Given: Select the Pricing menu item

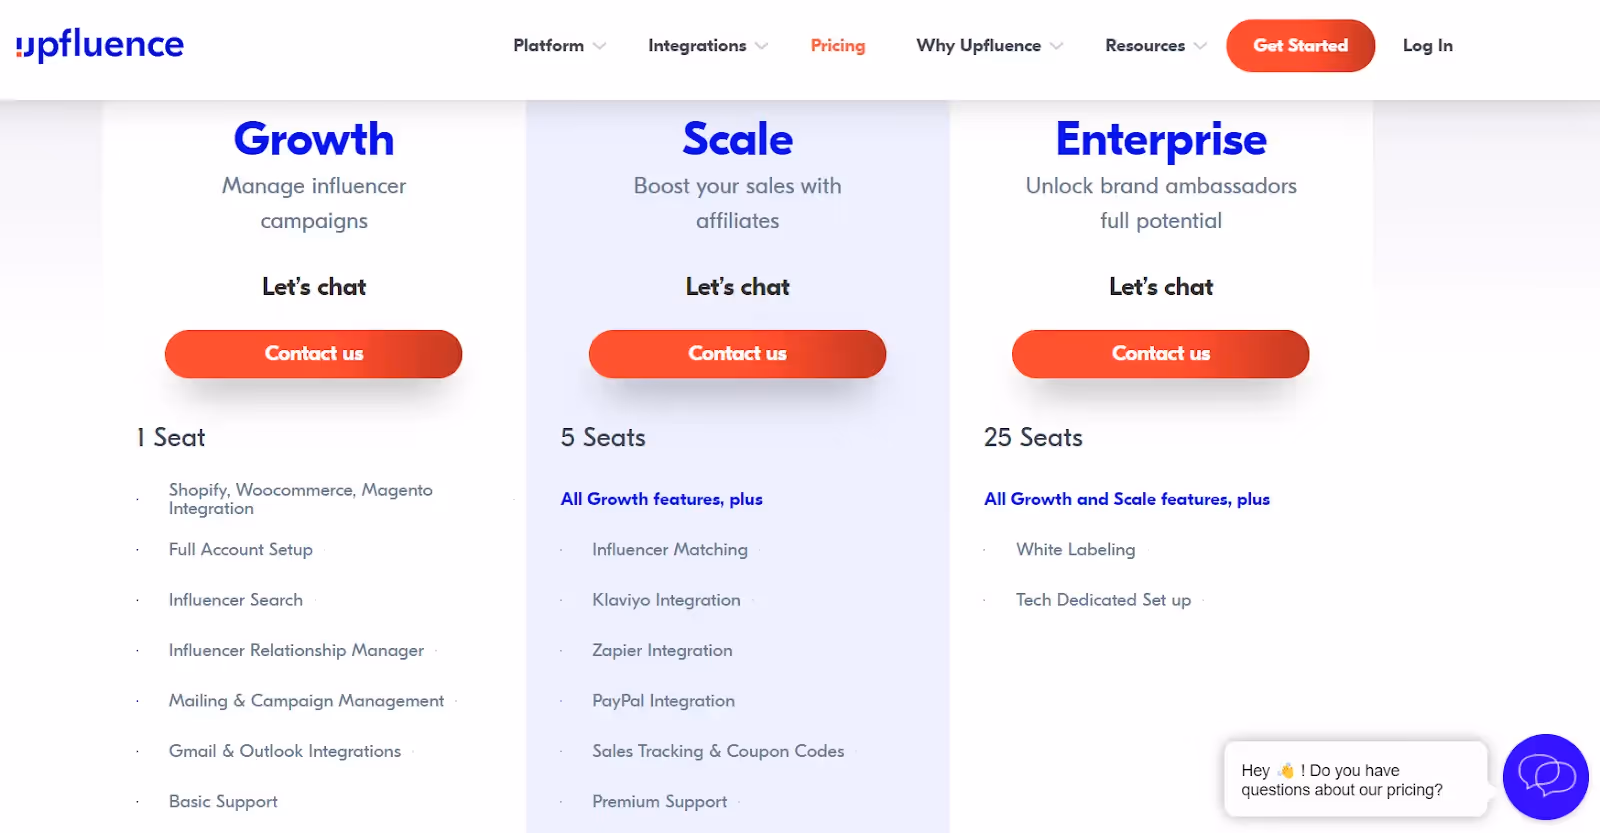Looking at the screenshot, I should [x=837, y=45].
